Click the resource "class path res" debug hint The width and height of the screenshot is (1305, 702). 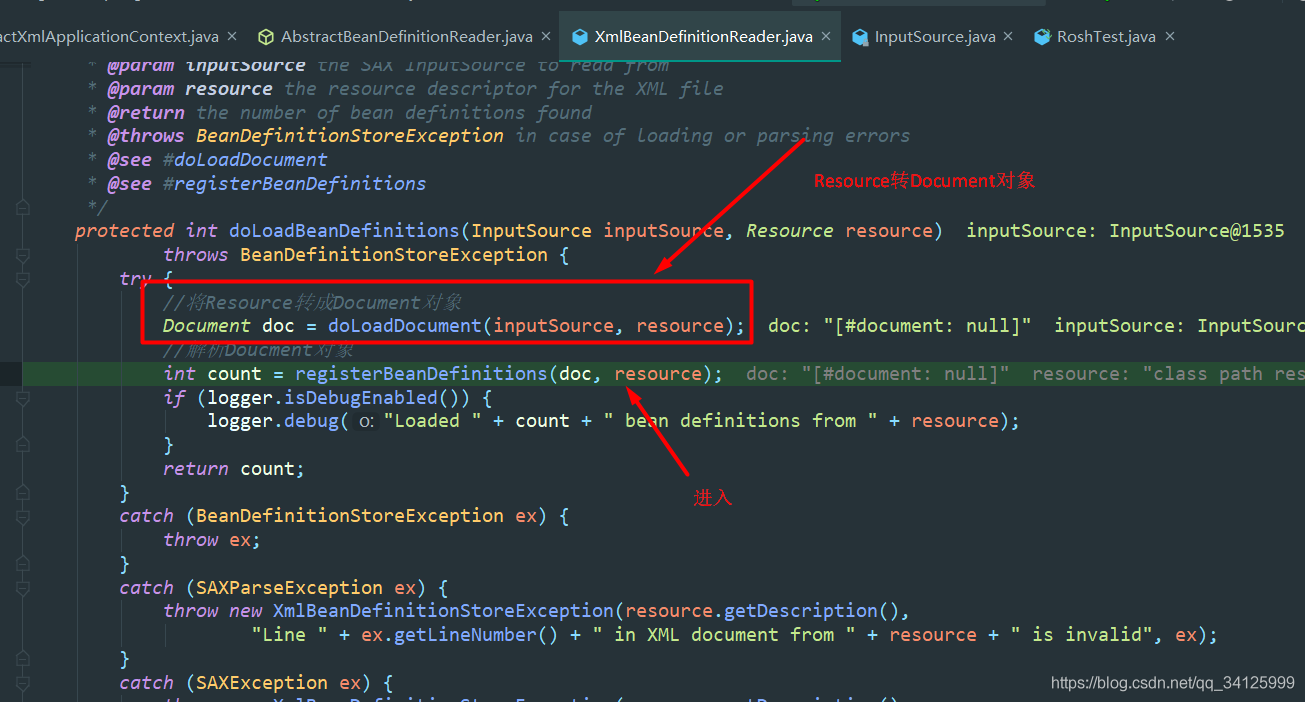coord(1168,374)
